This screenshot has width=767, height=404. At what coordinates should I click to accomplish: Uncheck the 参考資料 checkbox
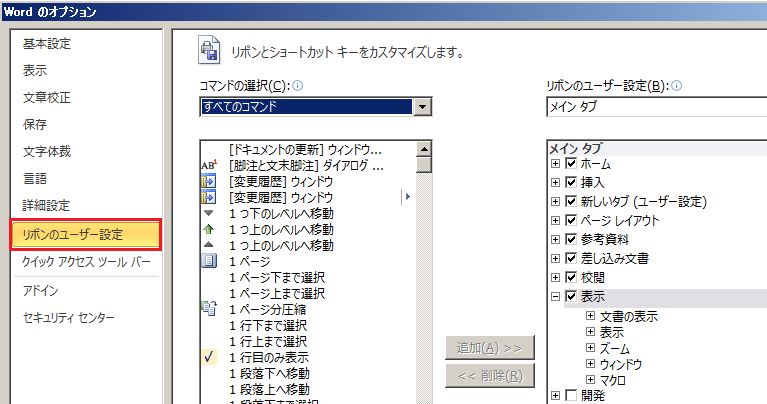tap(571, 239)
